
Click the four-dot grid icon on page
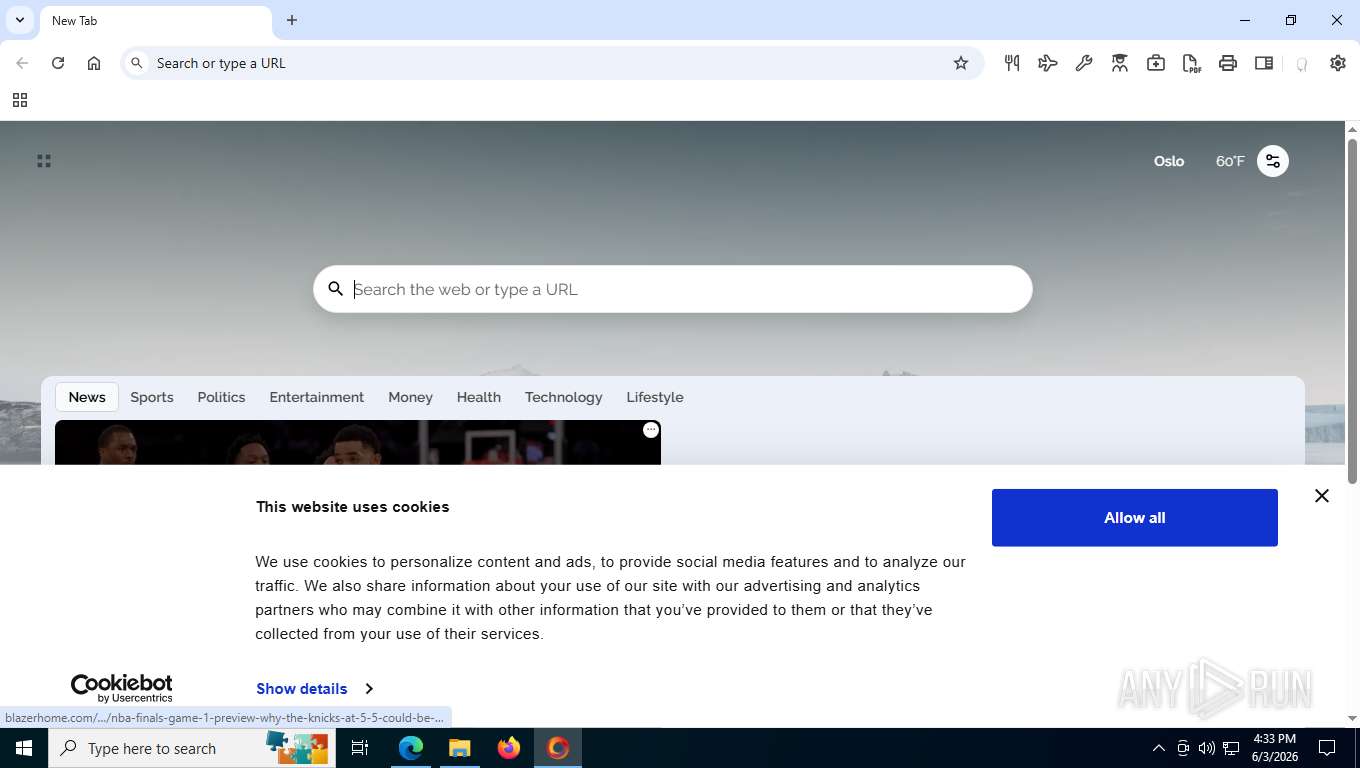44,161
